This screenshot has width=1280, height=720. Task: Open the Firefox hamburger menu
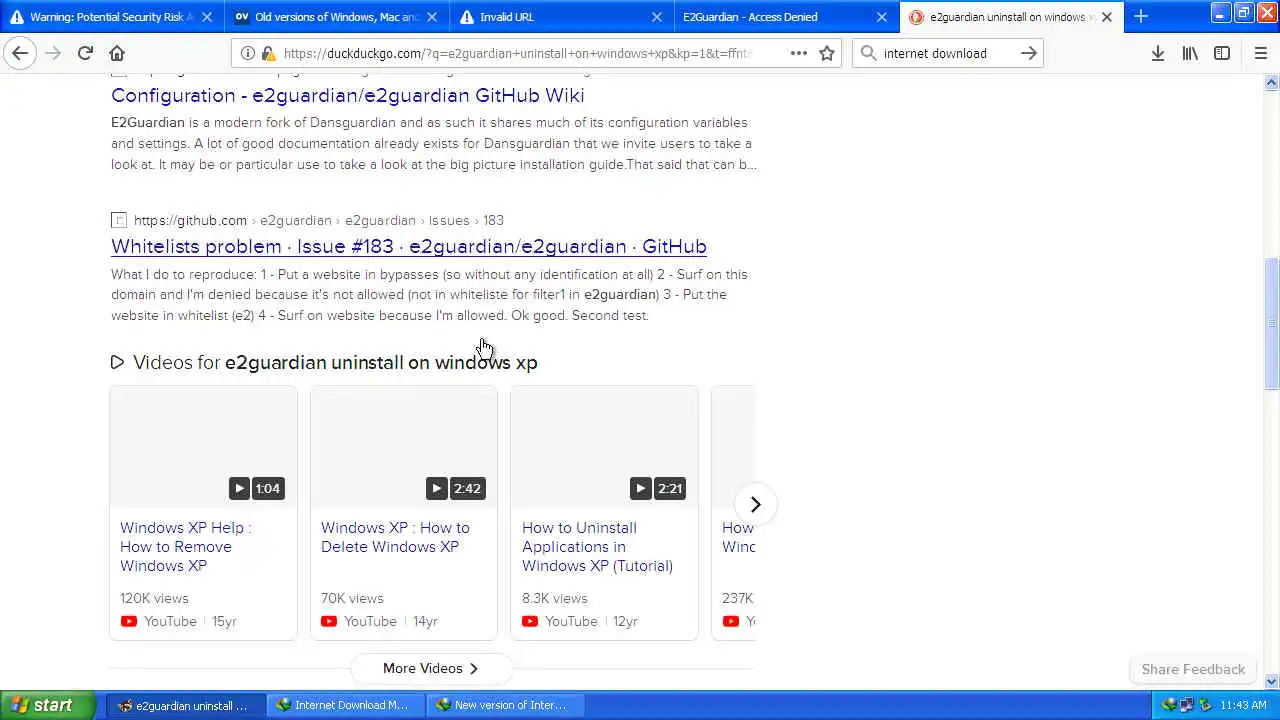1260,53
